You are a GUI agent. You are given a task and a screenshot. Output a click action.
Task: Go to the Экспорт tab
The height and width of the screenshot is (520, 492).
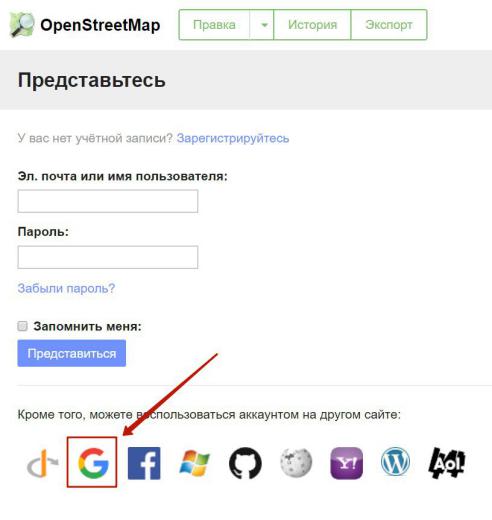click(389, 25)
